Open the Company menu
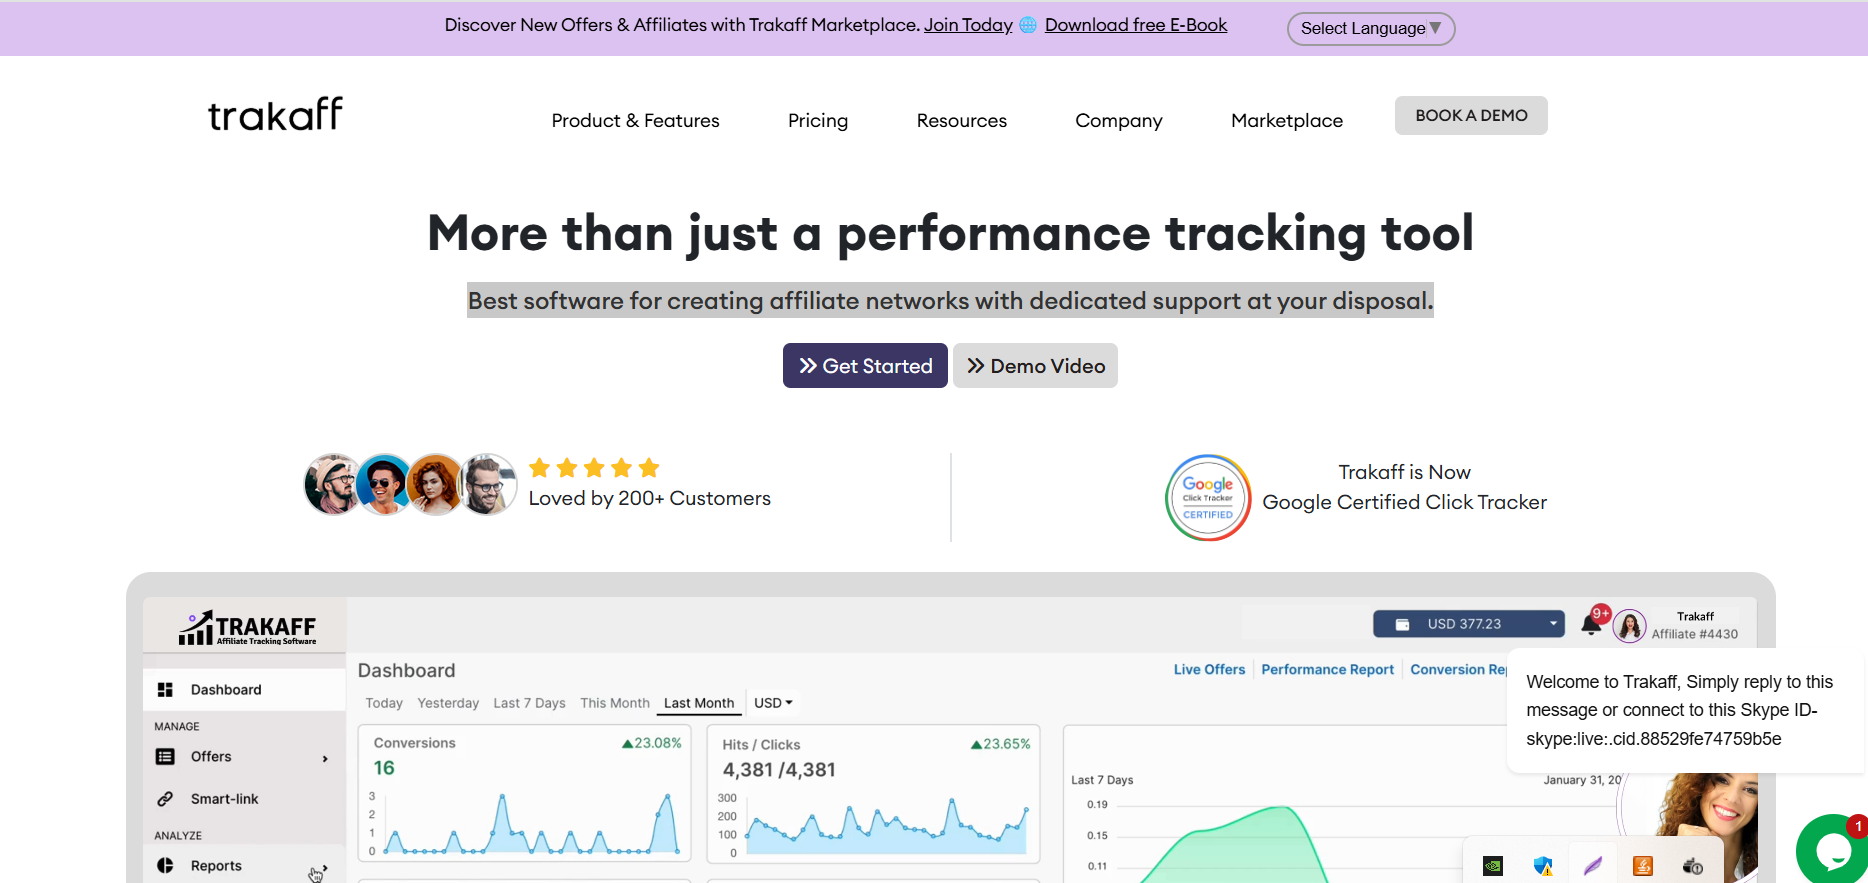 point(1119,121)
